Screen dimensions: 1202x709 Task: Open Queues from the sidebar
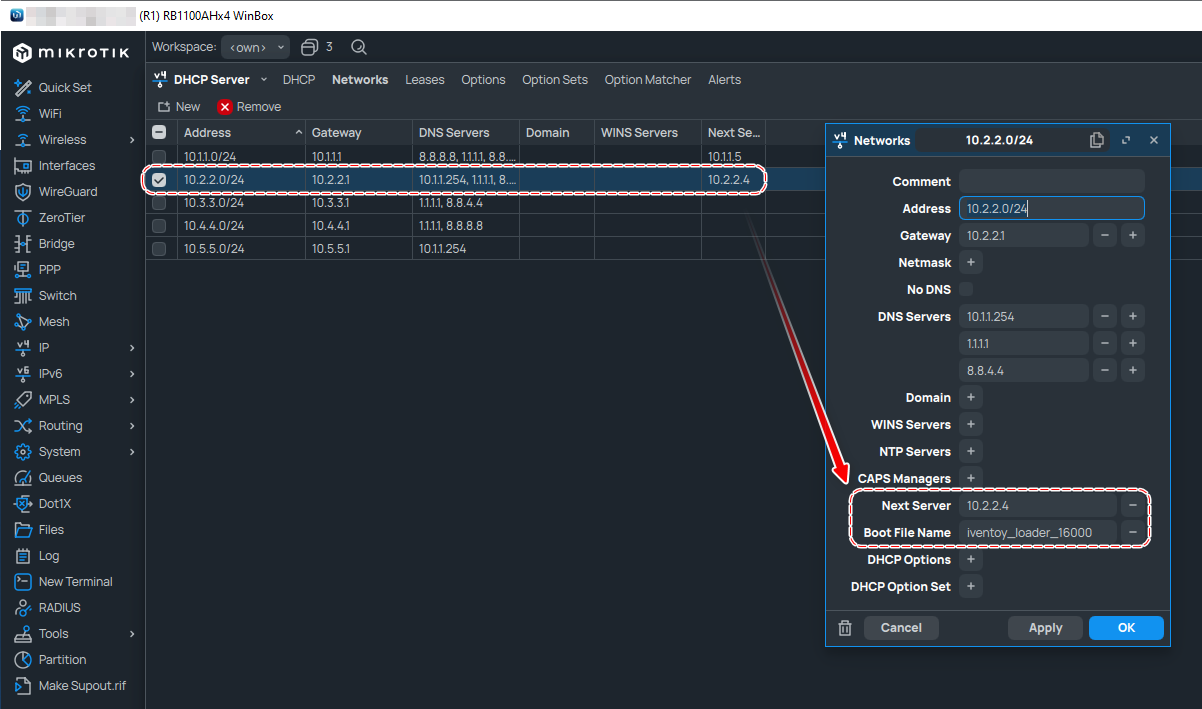(x=60, y=478)
